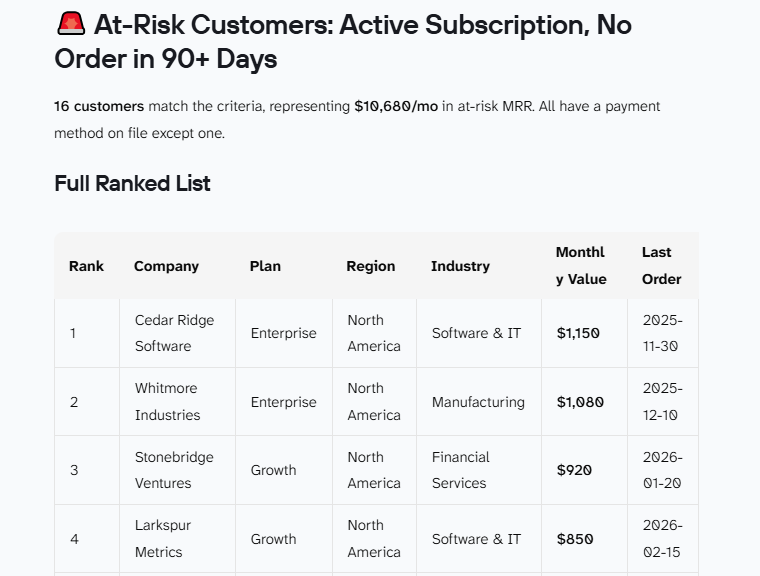Click the 2025-11-30 last order date

(x=663, y=333)
